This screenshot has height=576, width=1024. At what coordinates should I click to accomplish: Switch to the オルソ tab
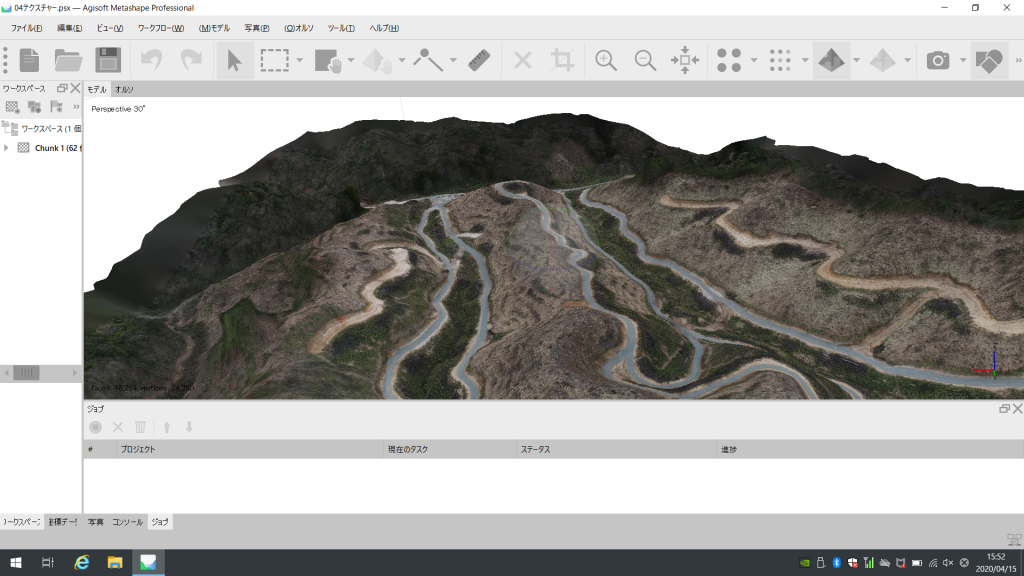coord(124,89)
